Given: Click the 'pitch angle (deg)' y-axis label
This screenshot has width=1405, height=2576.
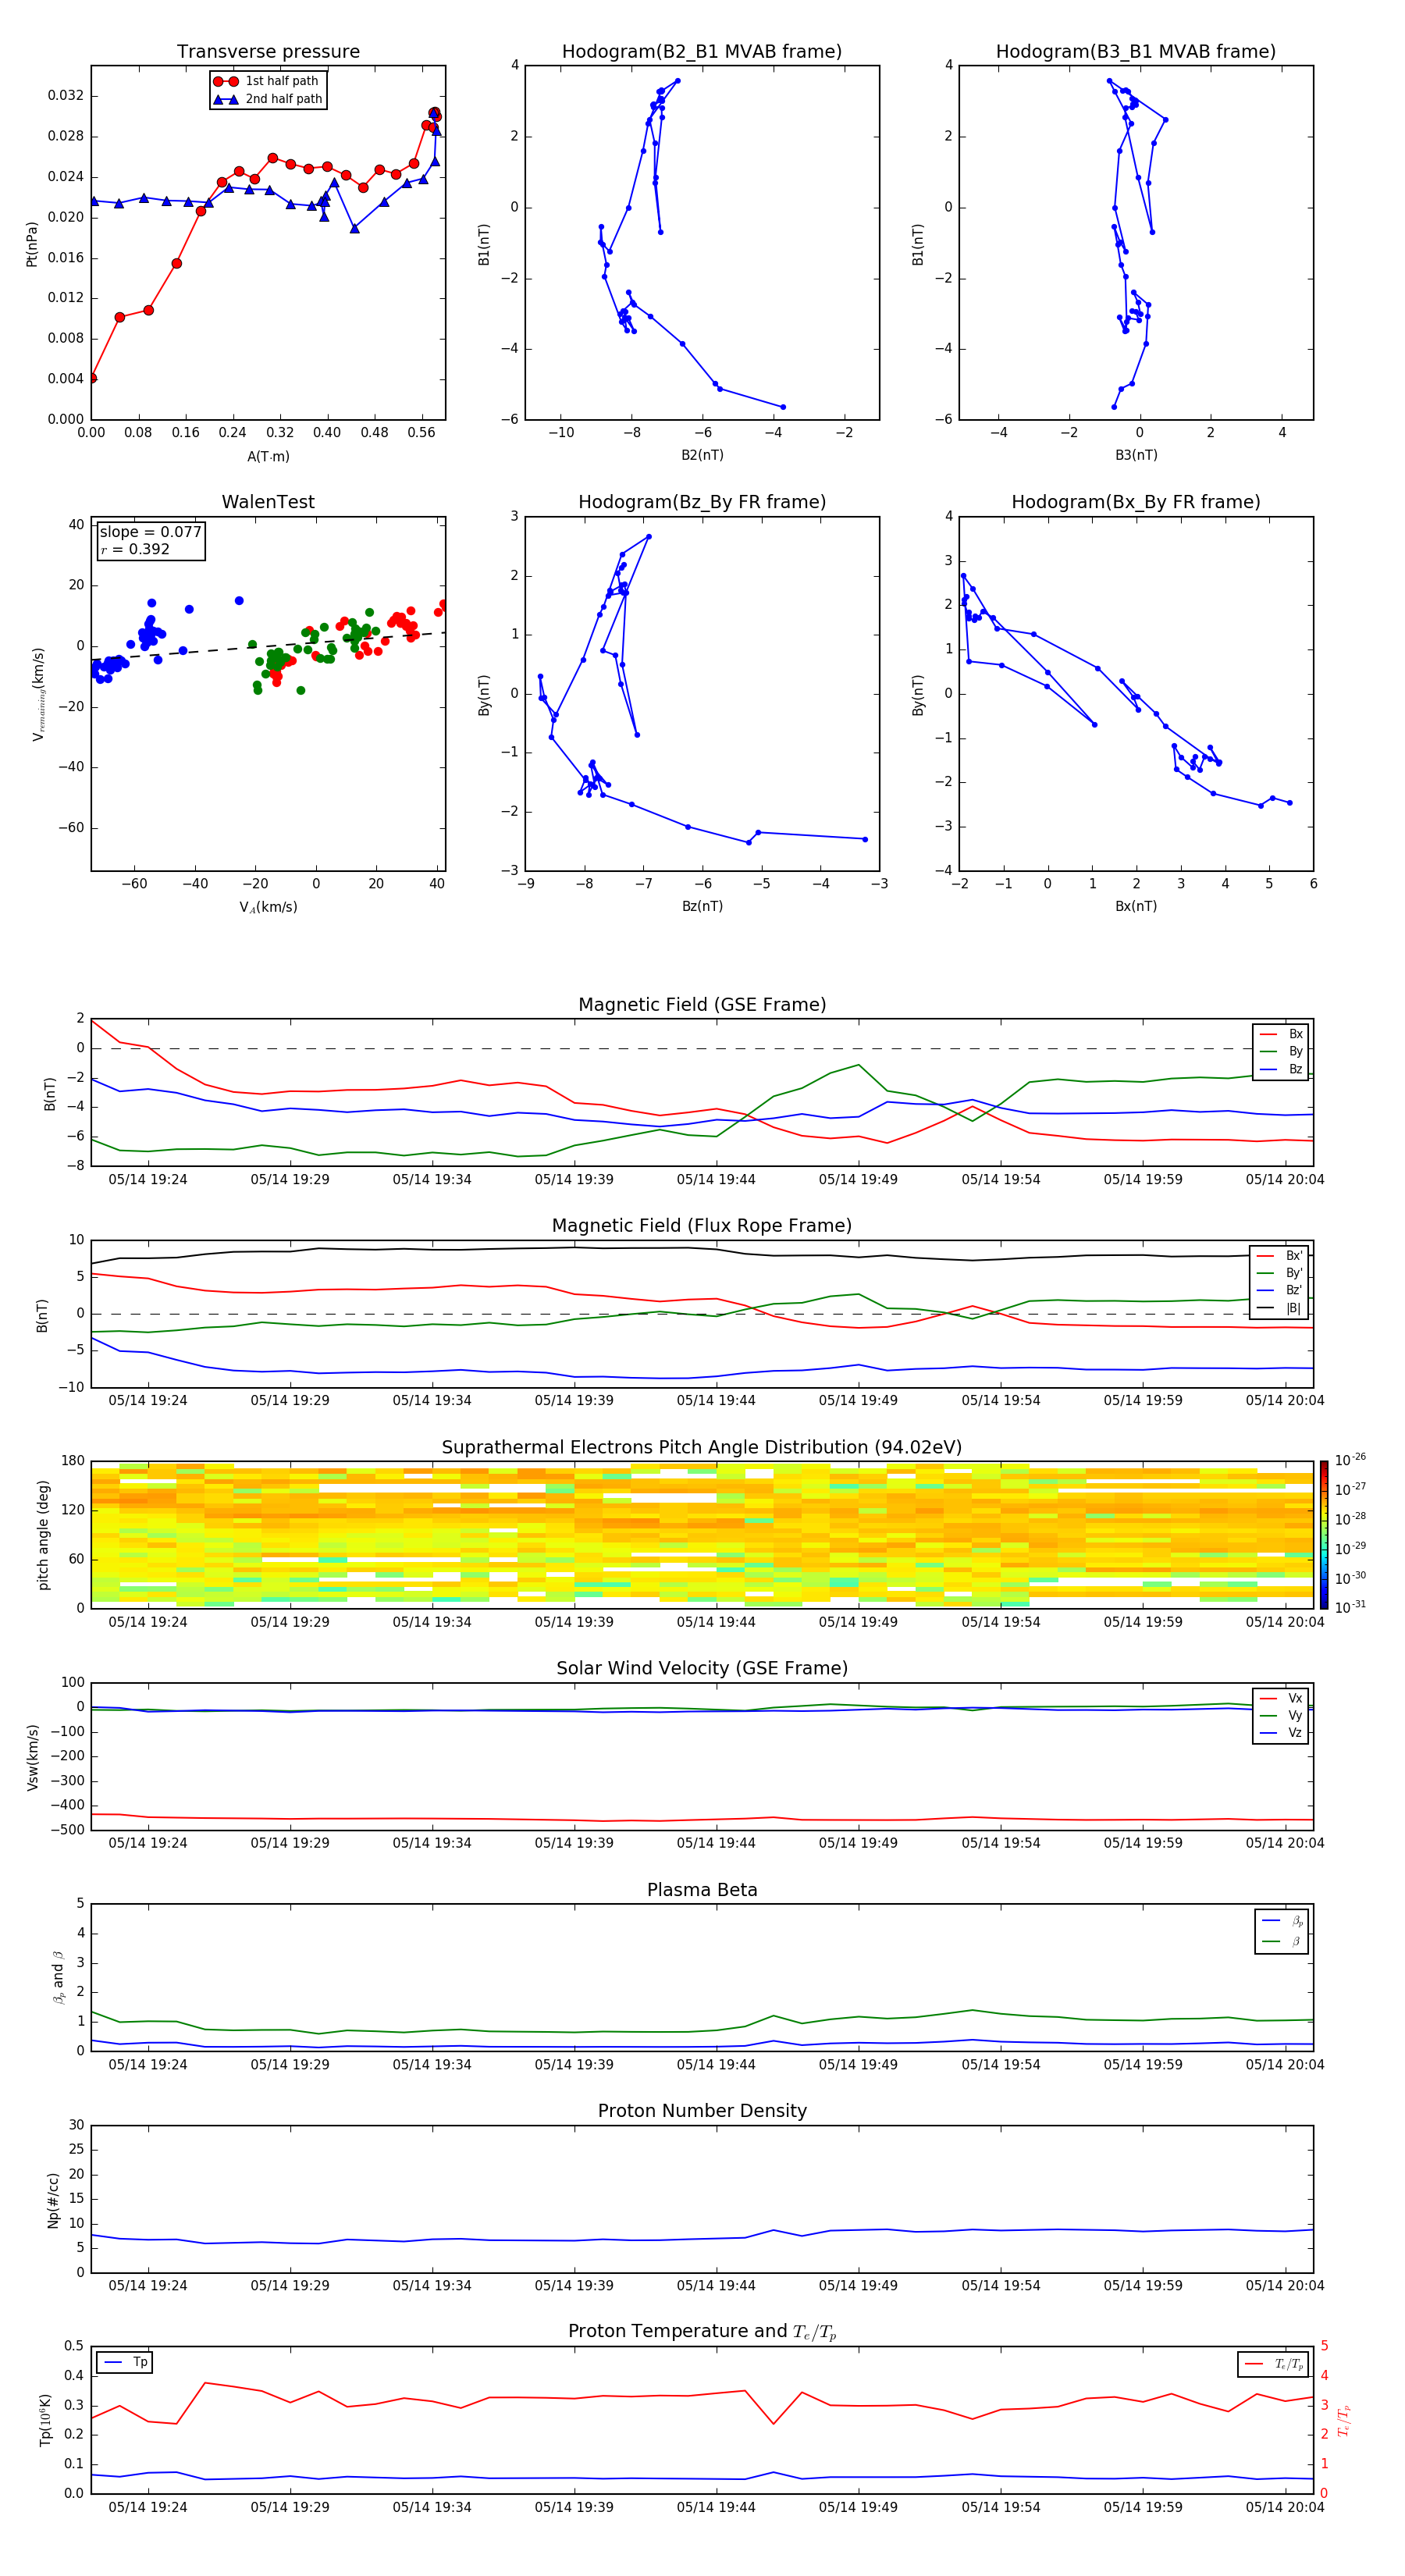Looking at the screenshot, I should [x=43, y=1535].
